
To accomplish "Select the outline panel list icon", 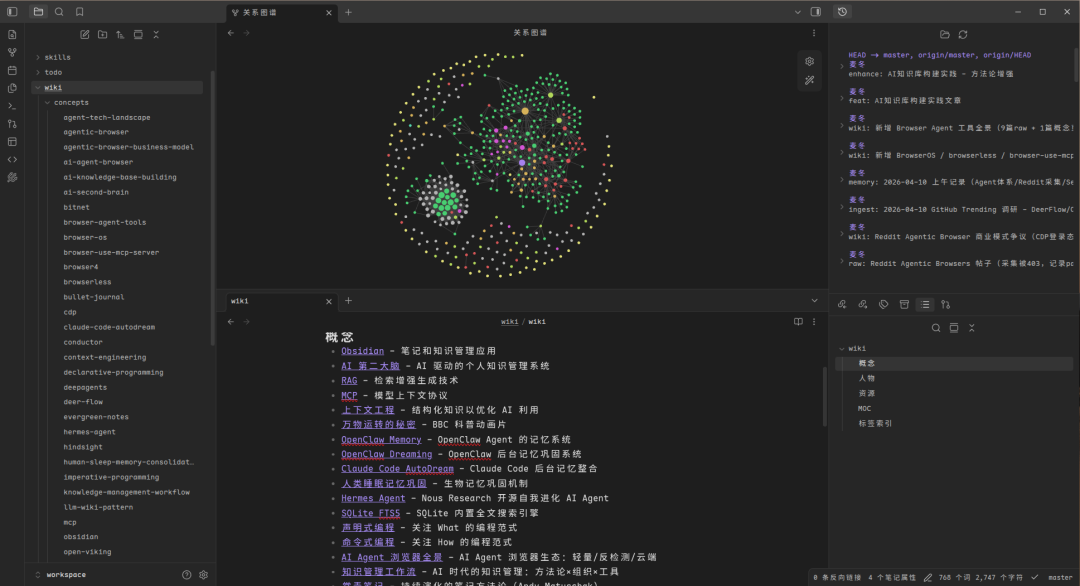I will pyautogui.click(x=925, y=304).
